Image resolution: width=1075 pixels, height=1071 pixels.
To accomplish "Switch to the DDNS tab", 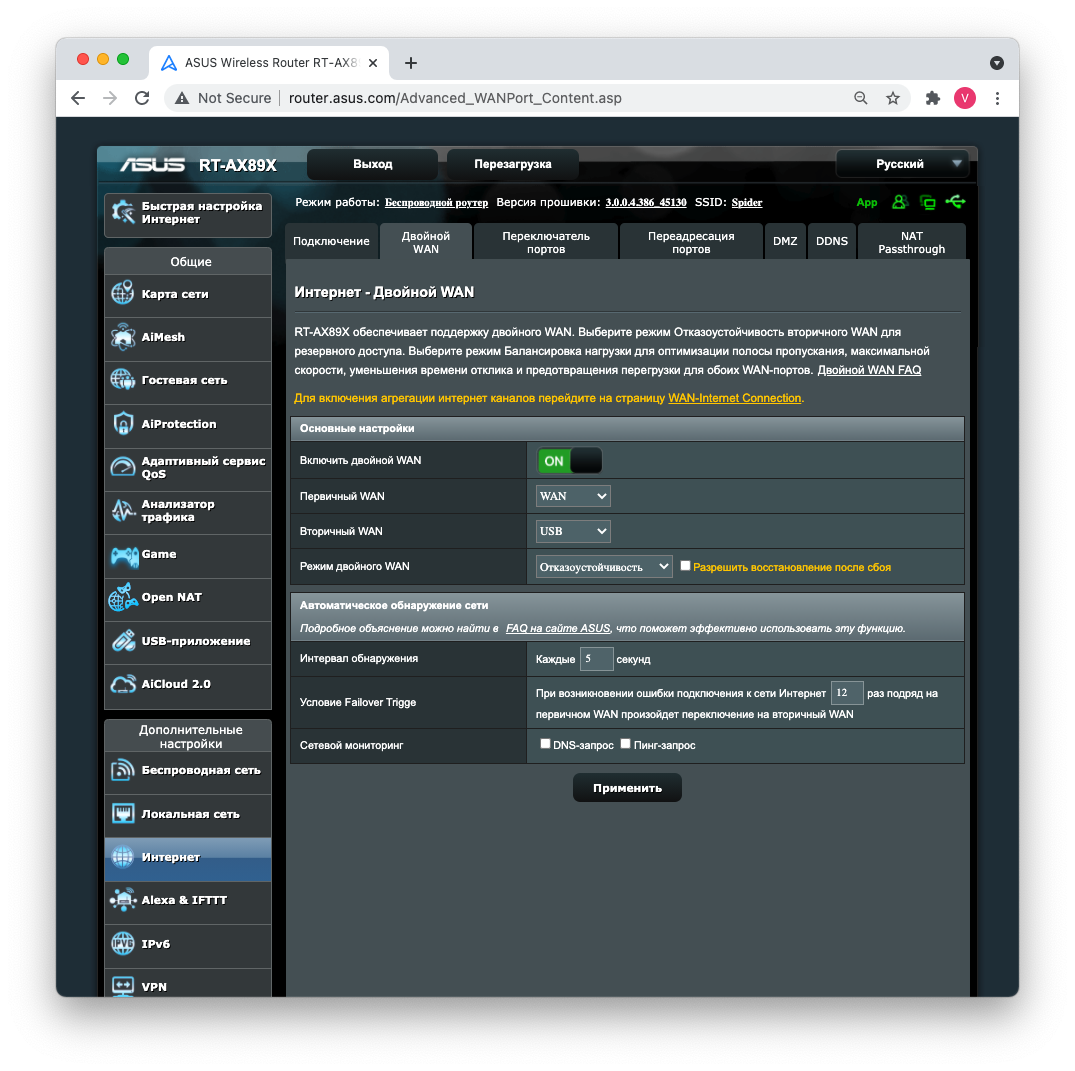I will point(832,241).
